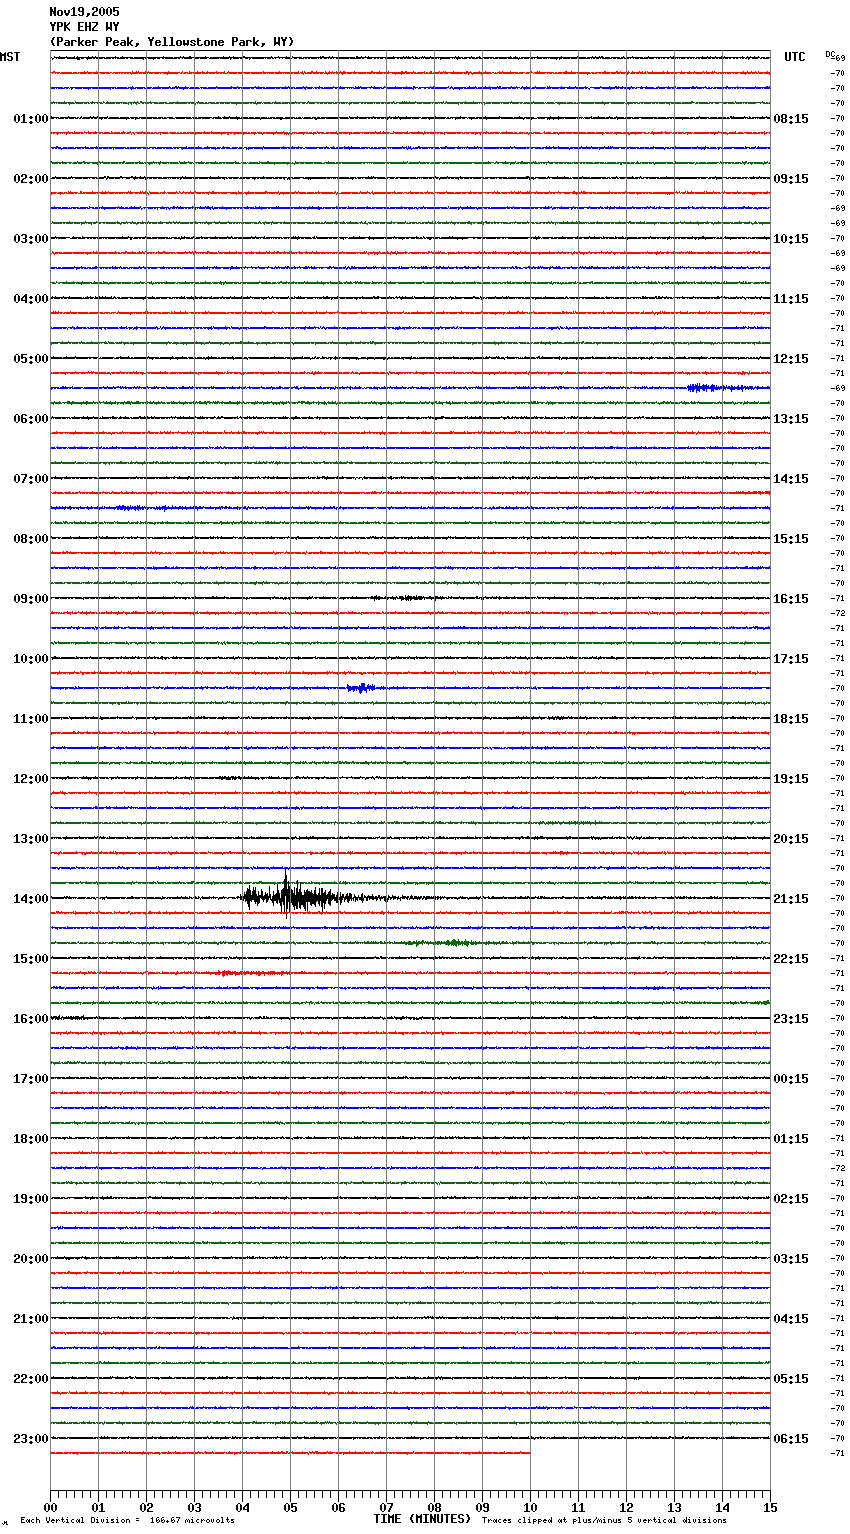Click the 00 minute axis tick label
This screenshot has width=850, height=1534.
[x=50, y=1507]
